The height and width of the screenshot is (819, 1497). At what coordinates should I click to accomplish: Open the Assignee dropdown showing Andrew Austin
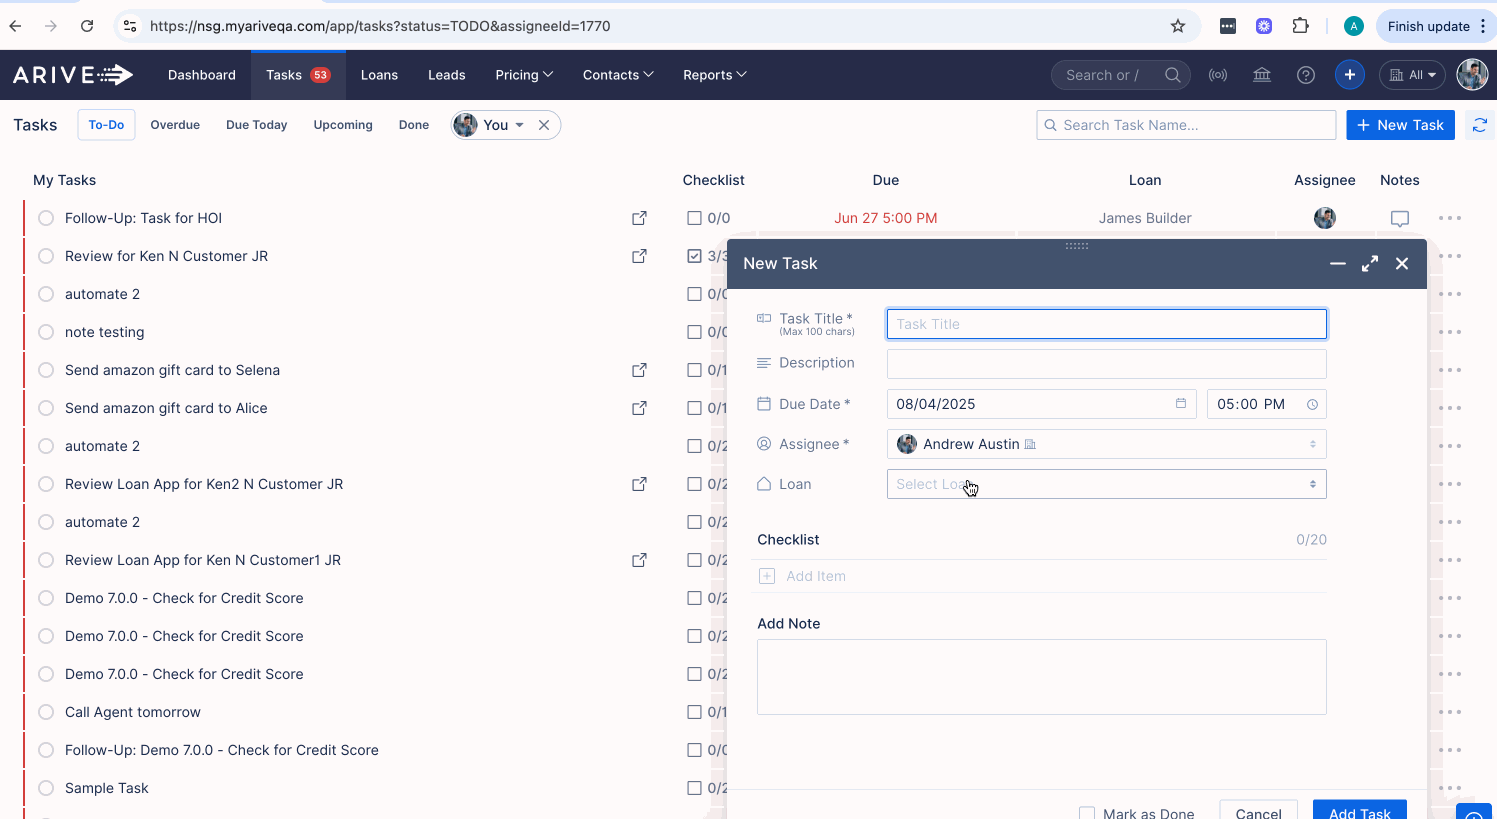click(x=1107, y=444)
